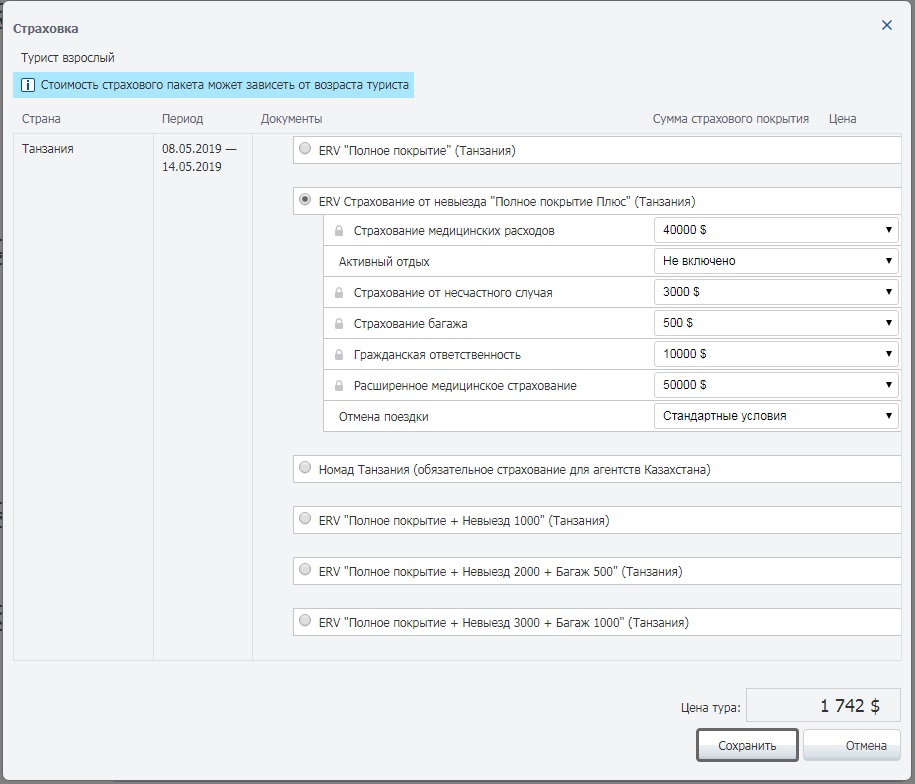Select "Полное покрытие + Невыезд 1000" option
Screen dimensions: 915x784
click(x=305, y=519)
